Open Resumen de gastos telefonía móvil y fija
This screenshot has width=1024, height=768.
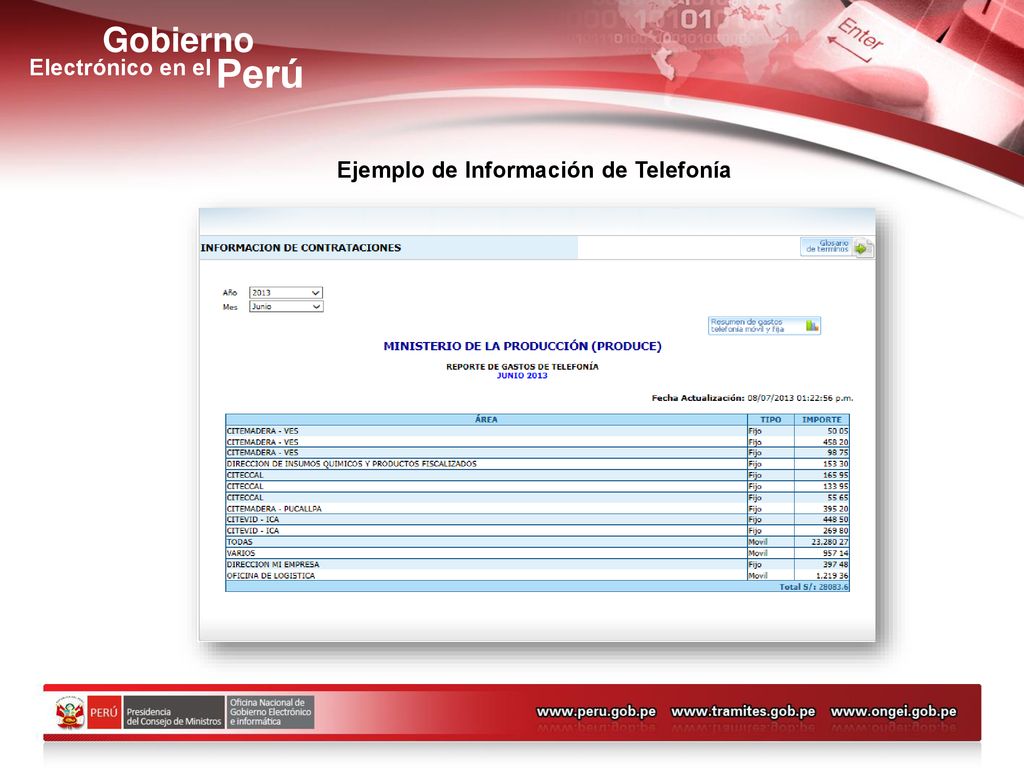pyautogui.click(x=764, y=325)
